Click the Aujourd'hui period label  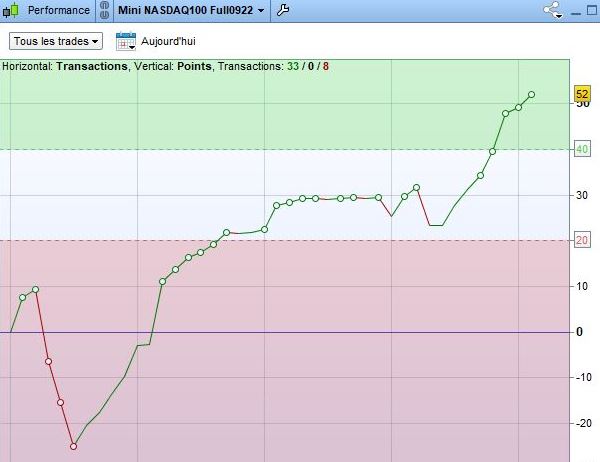click(x=168, y=41)
